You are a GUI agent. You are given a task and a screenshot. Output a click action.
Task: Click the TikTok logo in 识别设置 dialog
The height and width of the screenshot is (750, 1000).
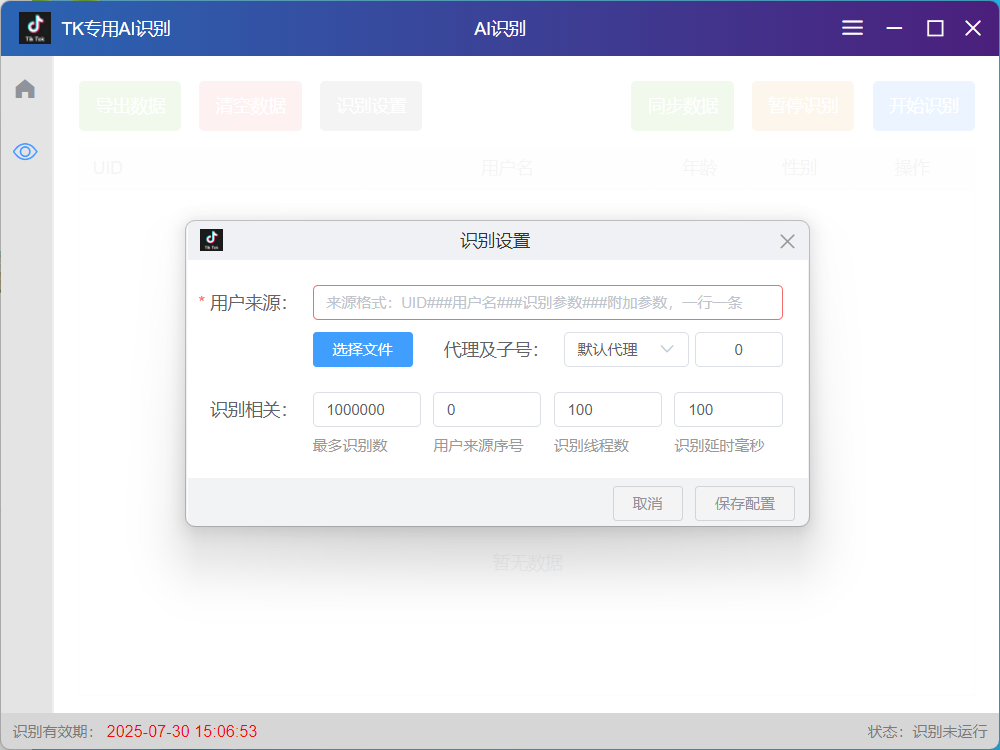212,240
